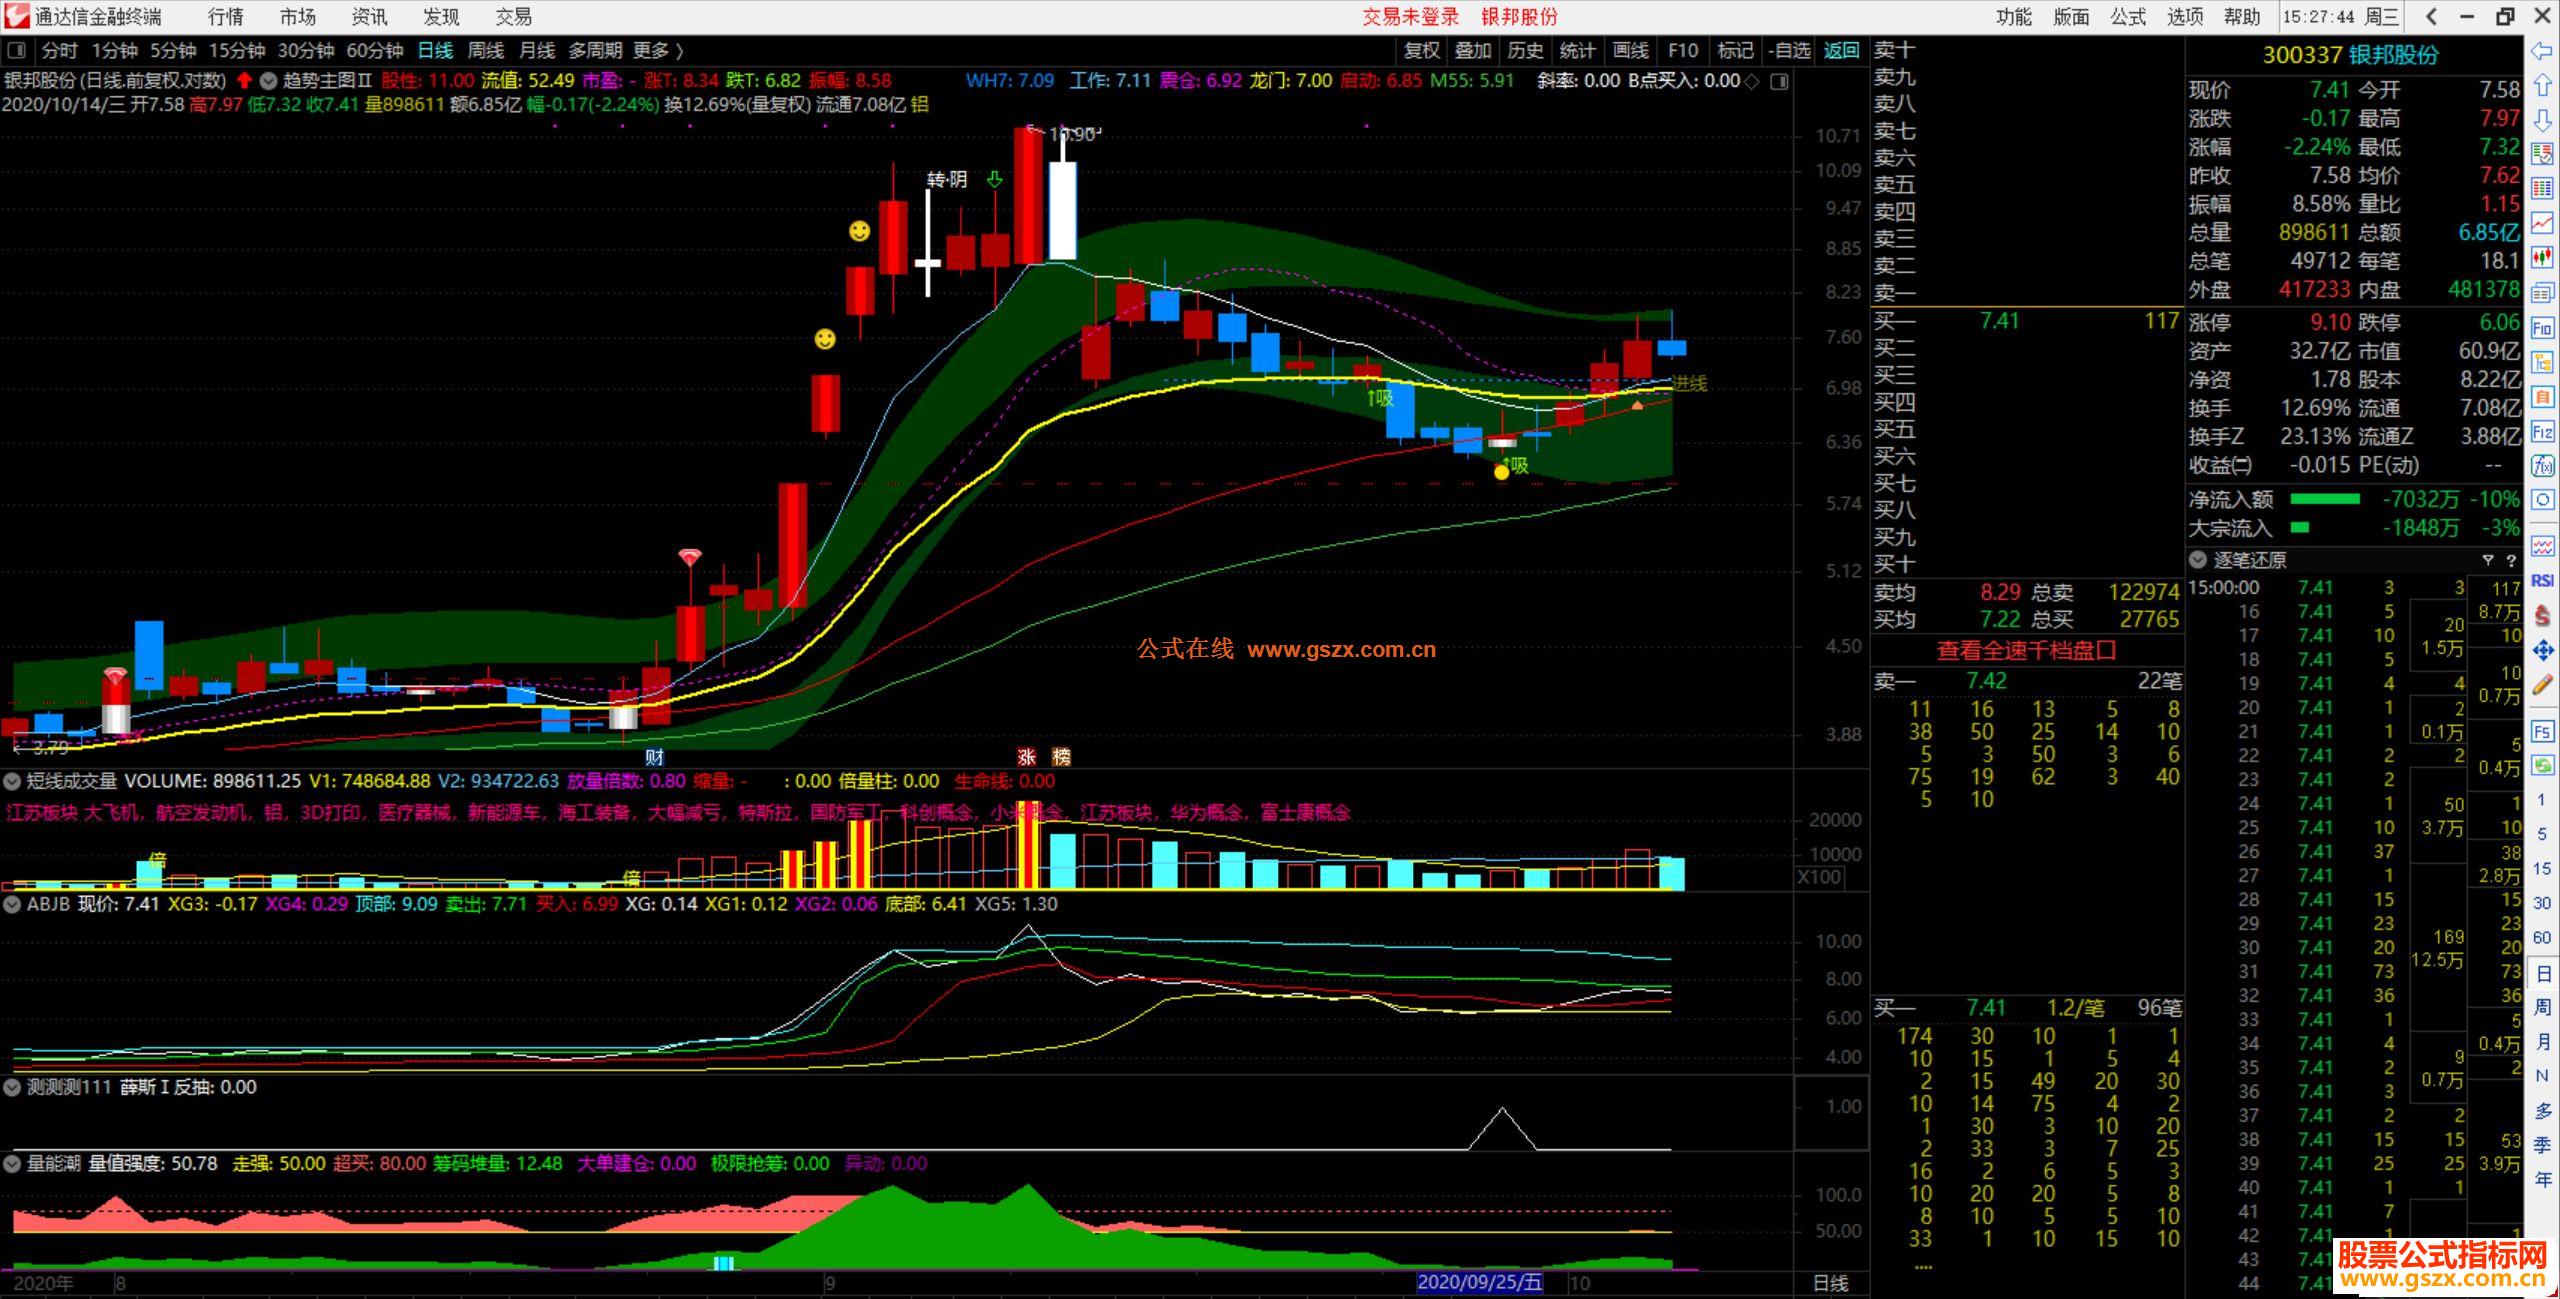Click the 自 self-select sidebar icon
This screenshot has height=1299, width=2560.
point(2542,397)
